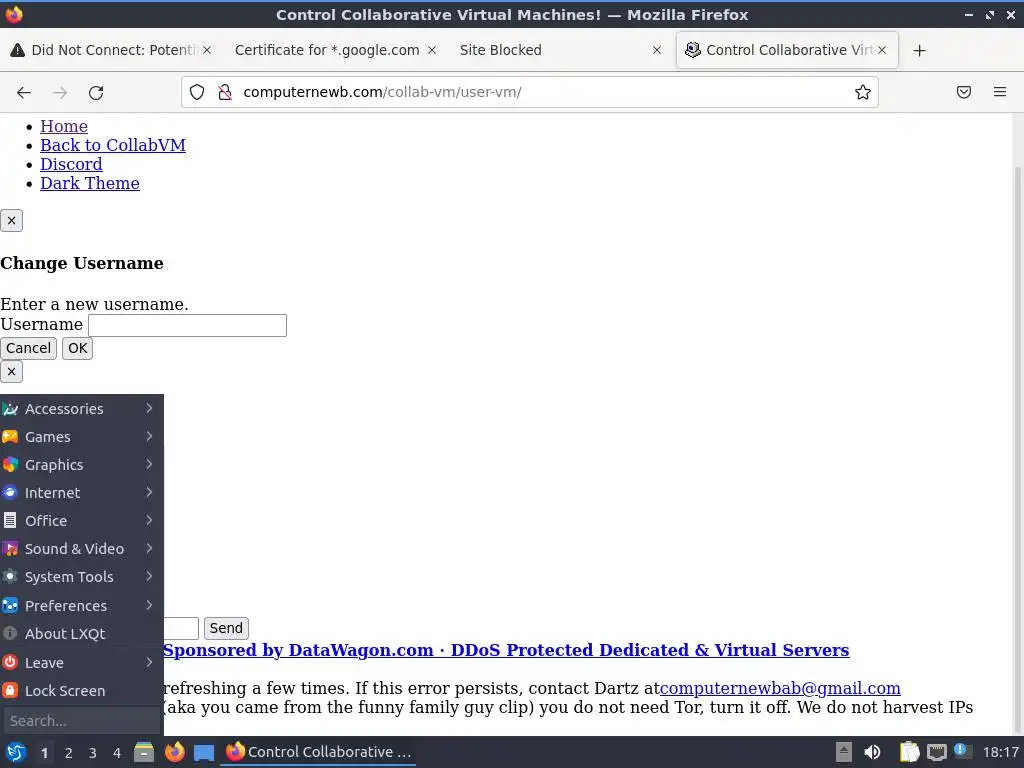1024x768 pixels.
Task: Click the browser Forward arrow
Action: 60,92
